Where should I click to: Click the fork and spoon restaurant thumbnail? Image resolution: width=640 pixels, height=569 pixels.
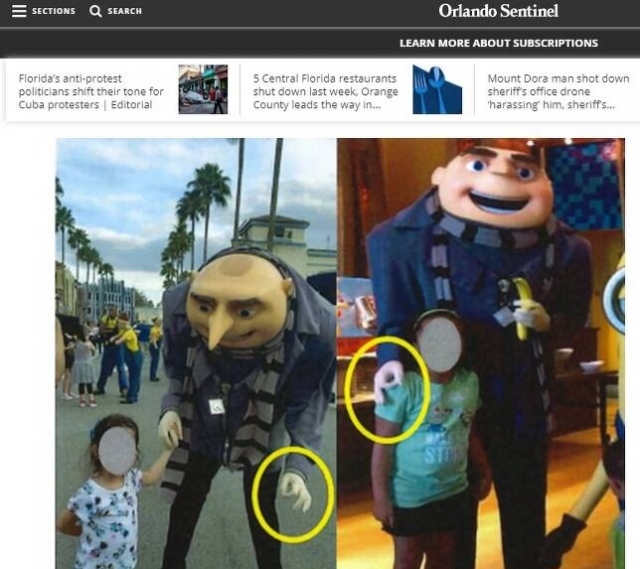[437, 89]
